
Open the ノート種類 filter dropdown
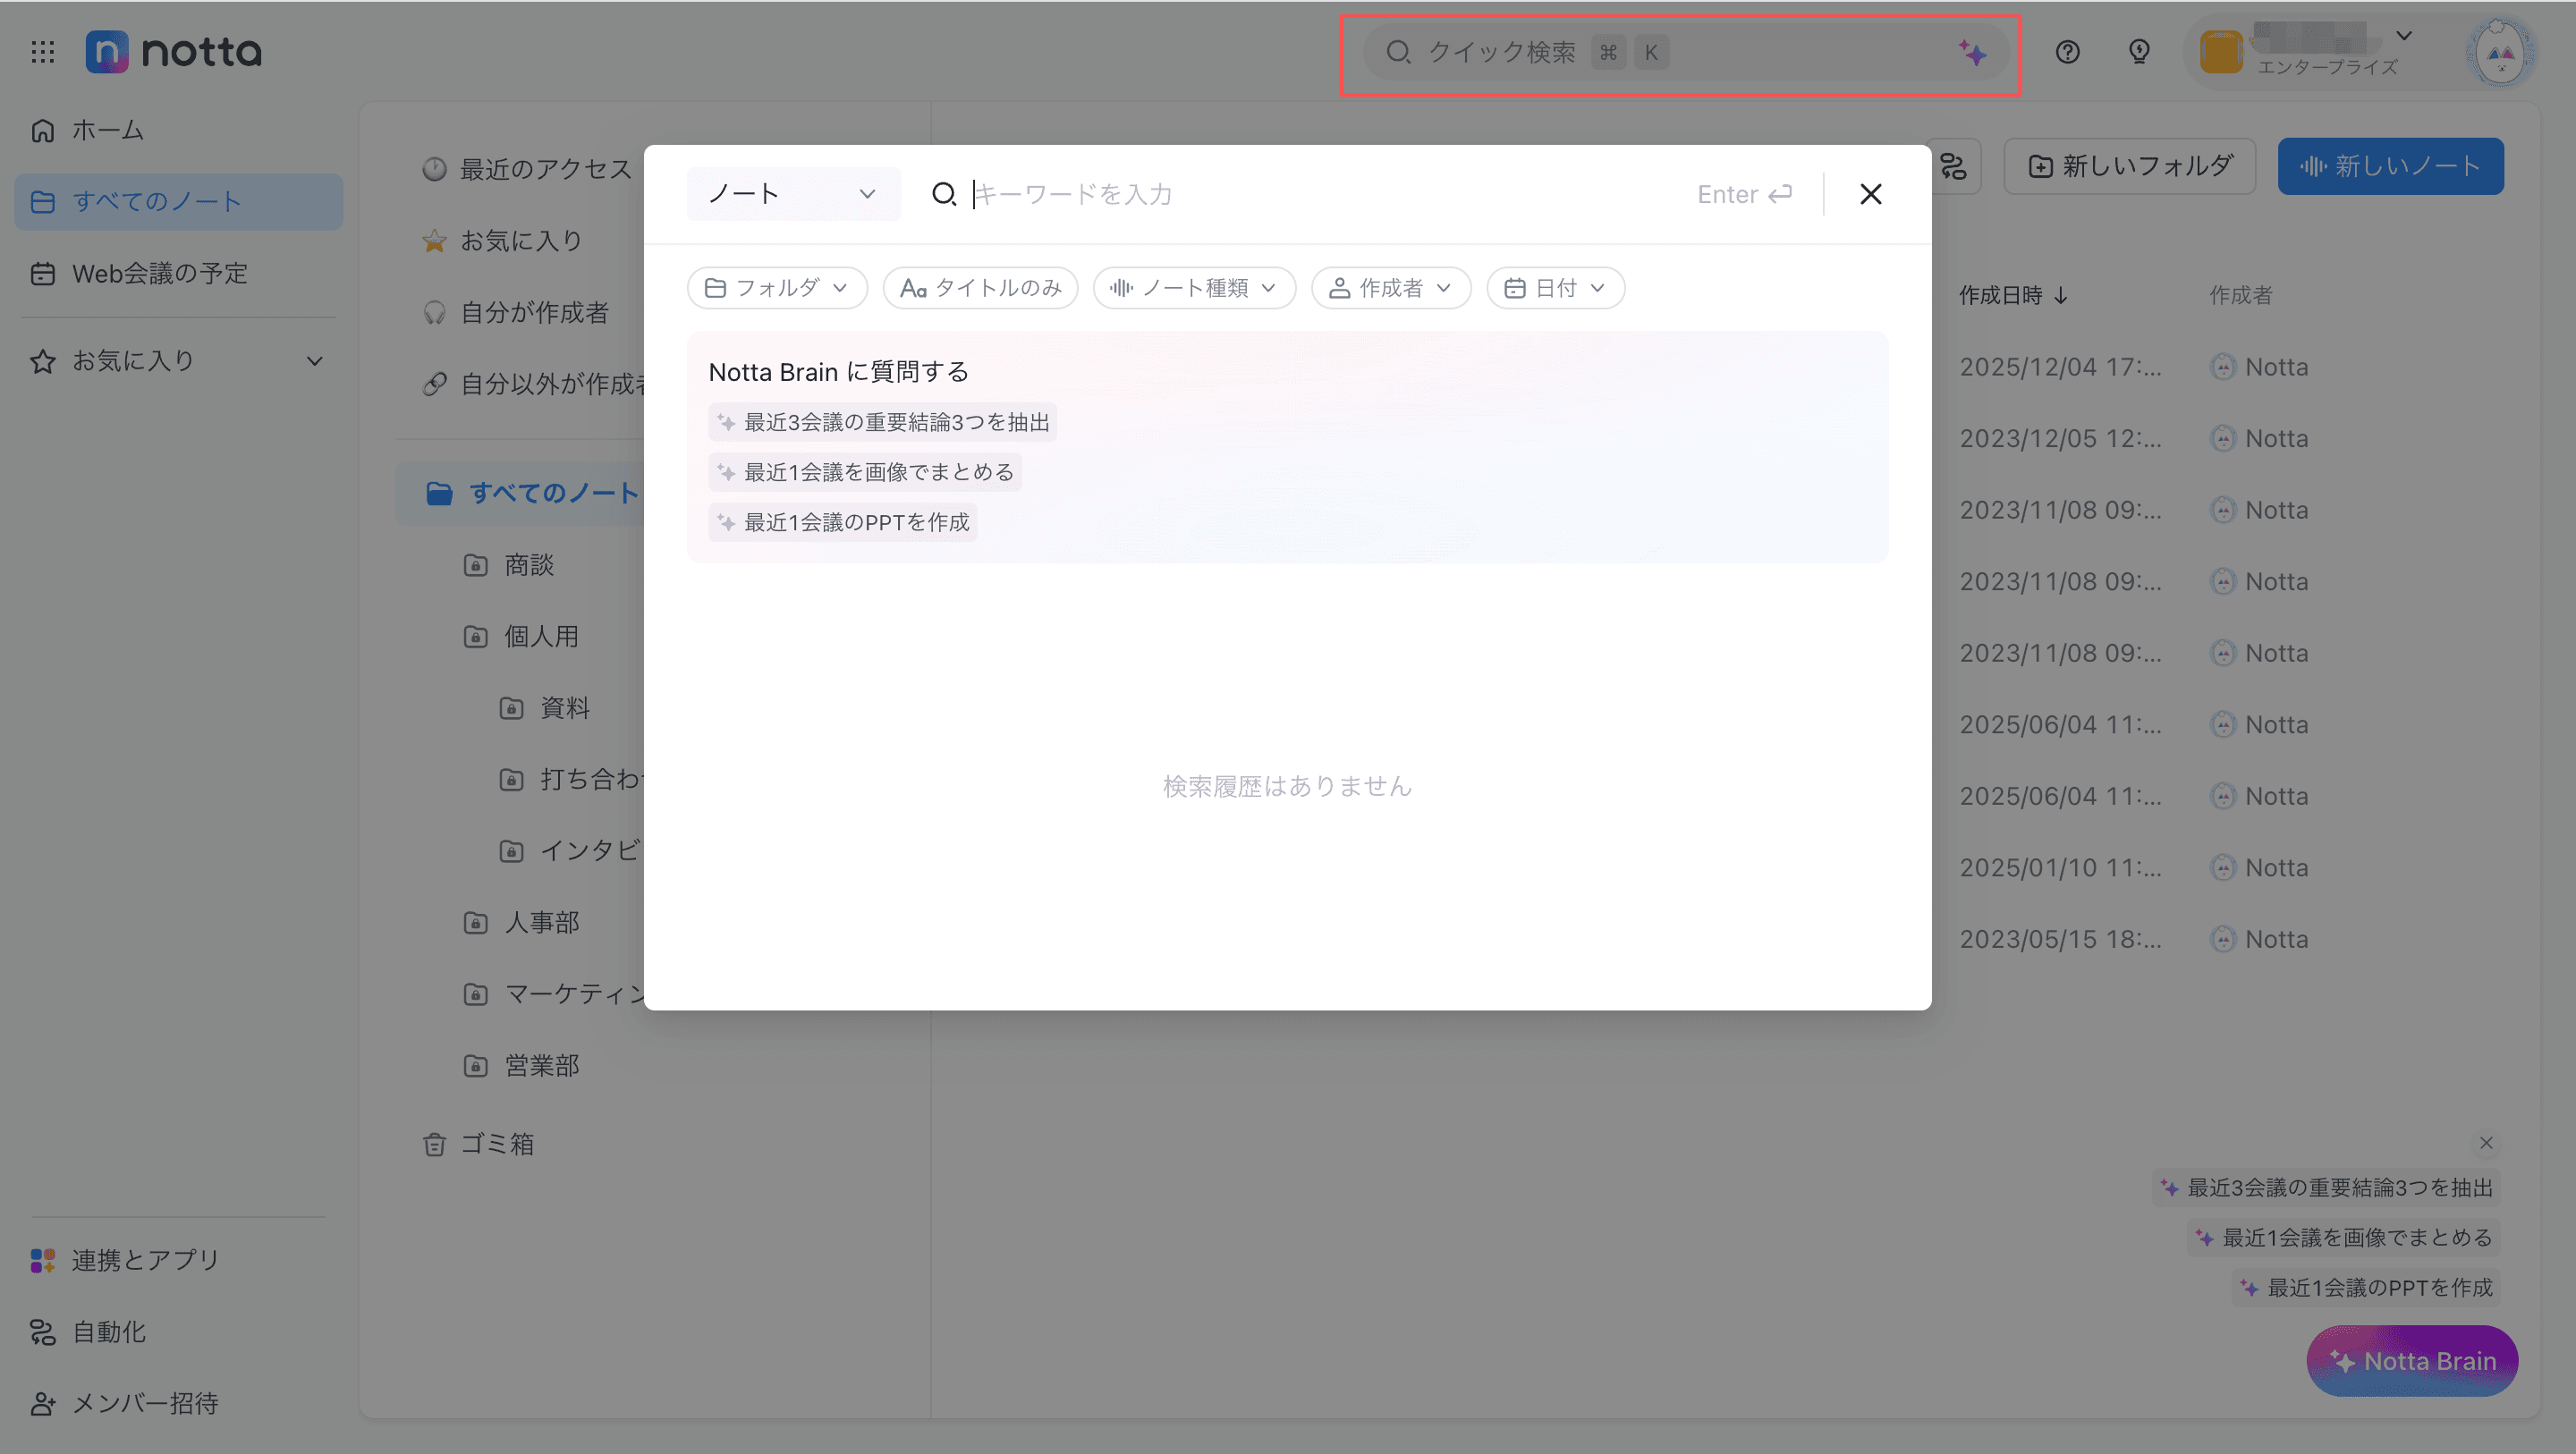pos(1194,288)
